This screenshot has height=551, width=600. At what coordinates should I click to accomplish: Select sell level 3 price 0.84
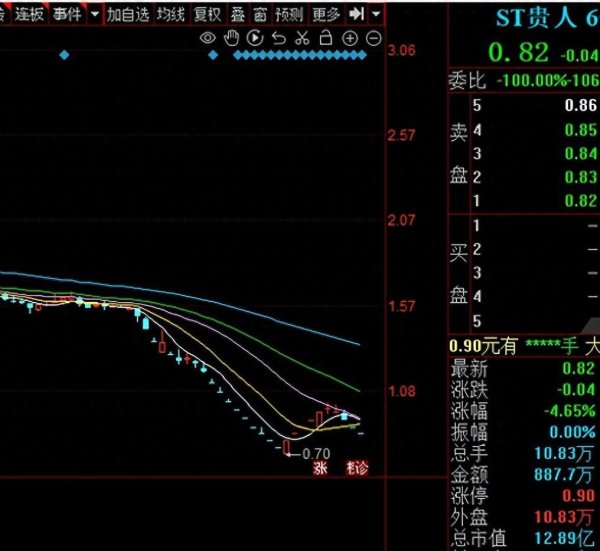click(x=580, y=154)
